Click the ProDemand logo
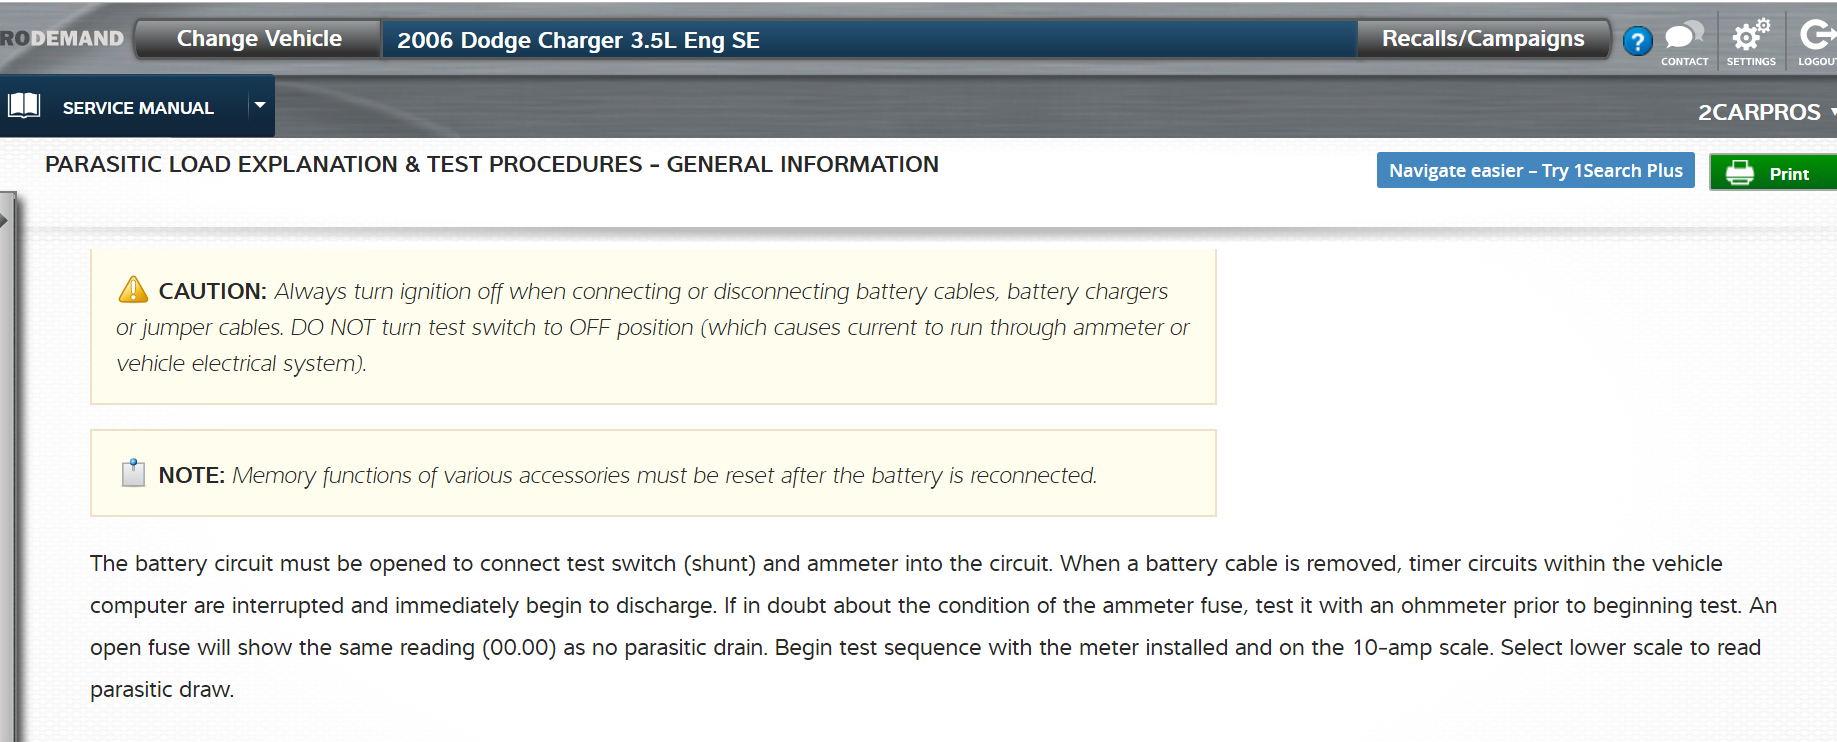Image resolution: width=1837 pixels, height=742 pixels. pyautogui.click(x=62, y=39)
